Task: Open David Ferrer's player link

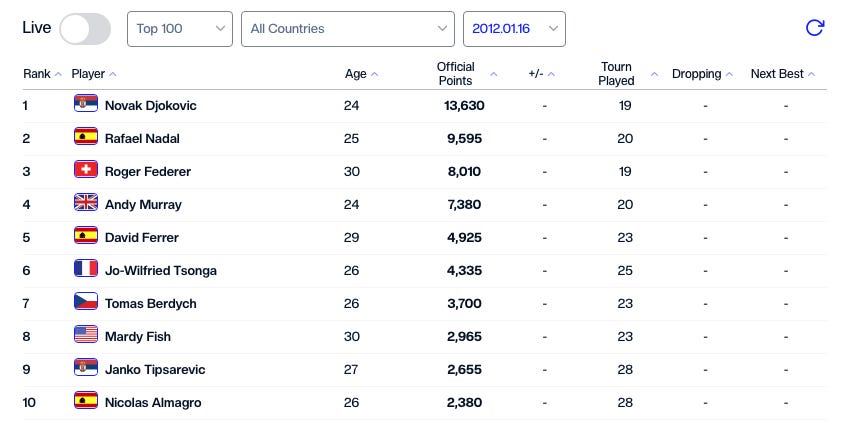Action: 143,237
